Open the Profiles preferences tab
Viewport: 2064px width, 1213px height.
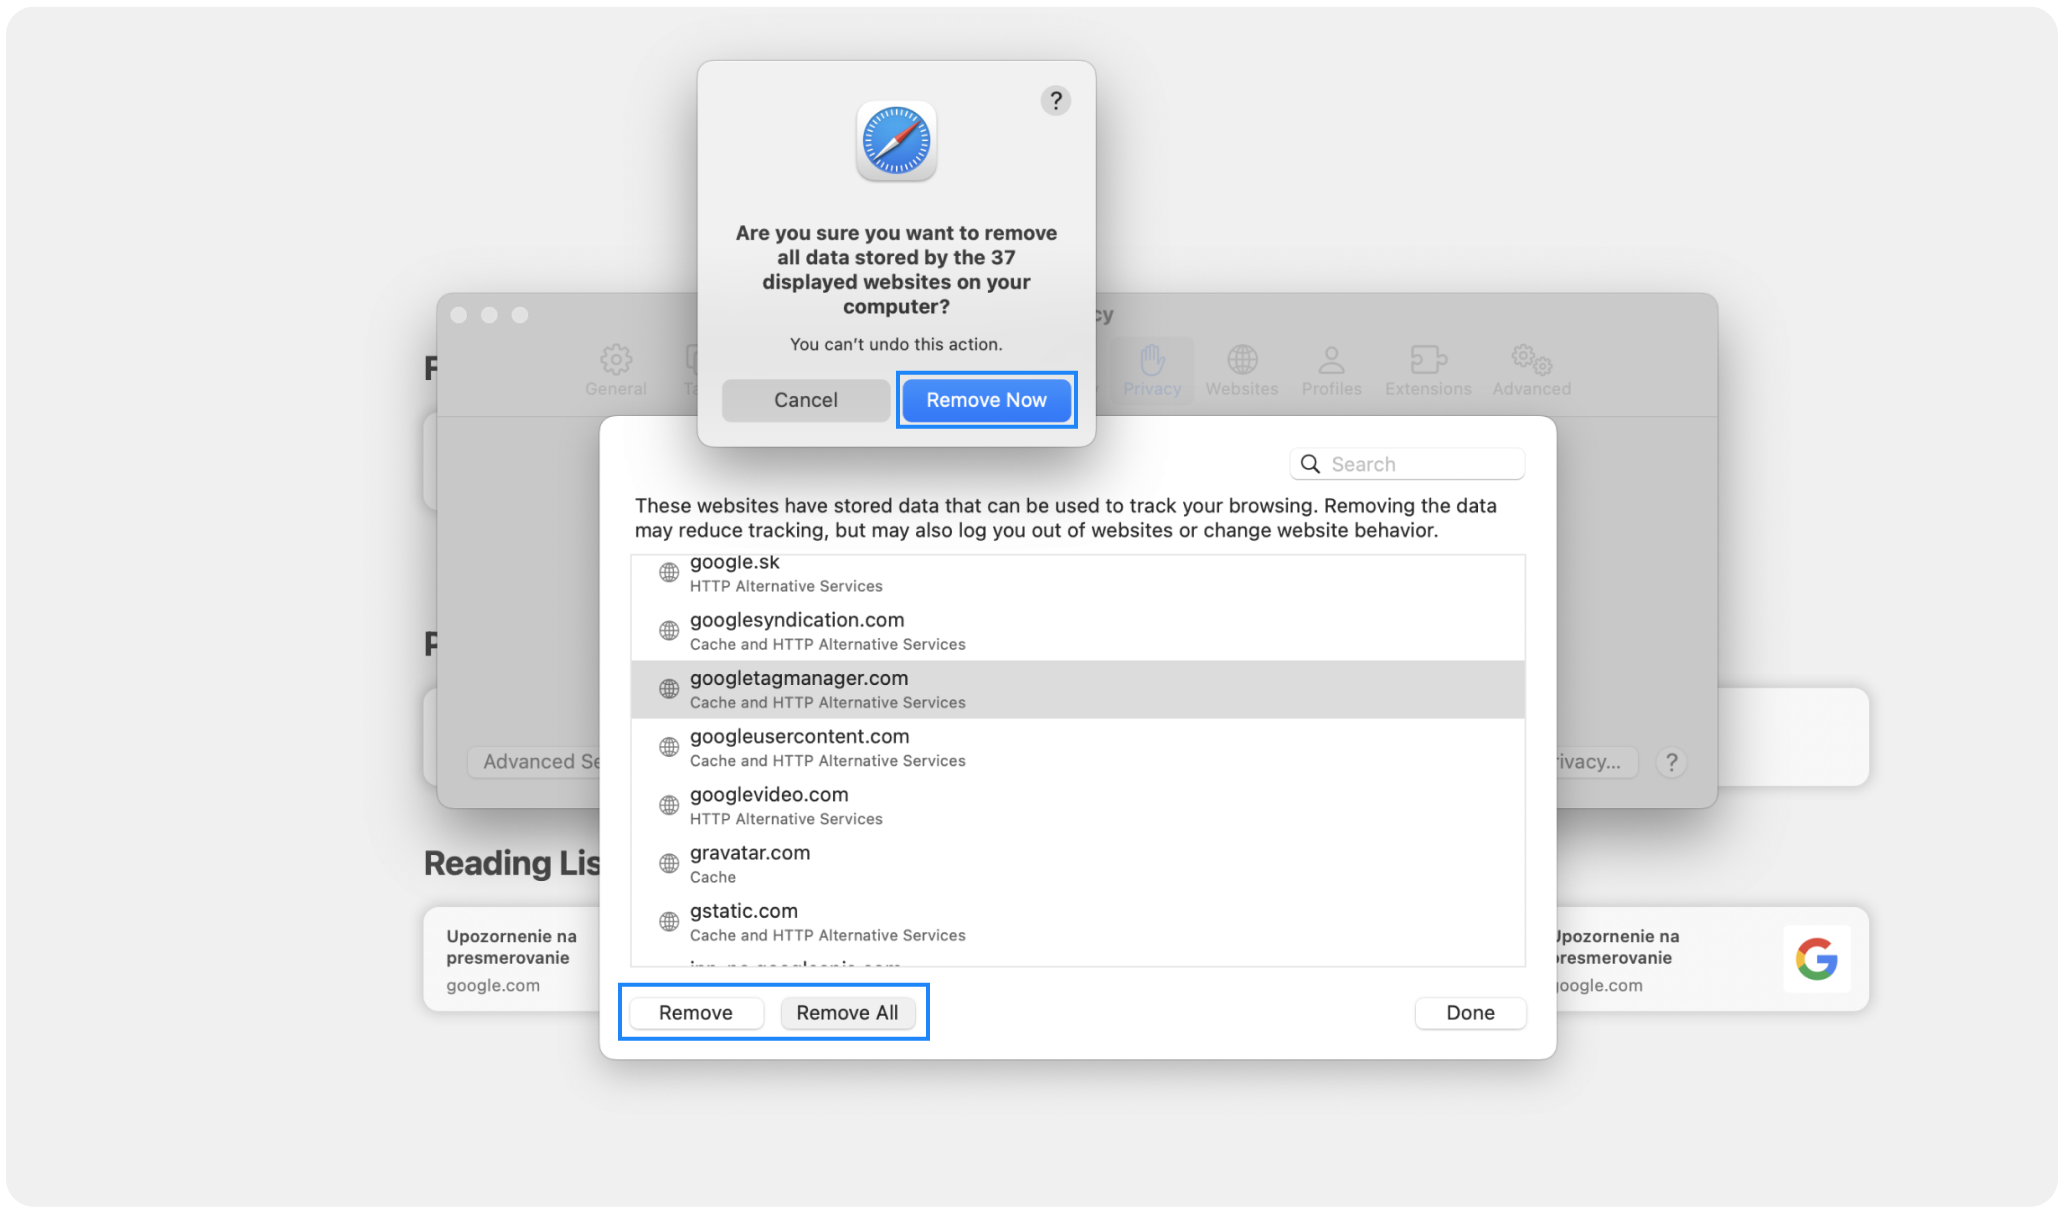tap(1331, 370)
